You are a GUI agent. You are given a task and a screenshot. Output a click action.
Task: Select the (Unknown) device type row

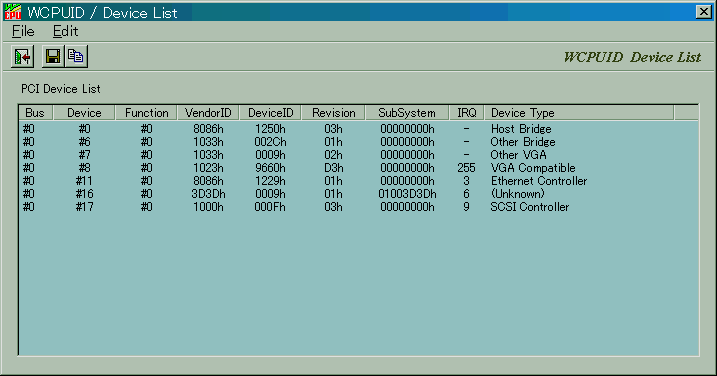click(x=358, y=194)
